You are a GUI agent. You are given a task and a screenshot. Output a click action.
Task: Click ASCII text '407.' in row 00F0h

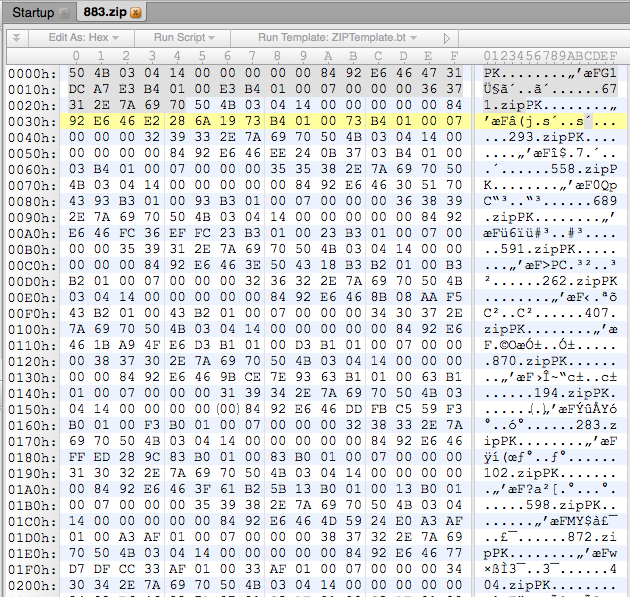600,313
